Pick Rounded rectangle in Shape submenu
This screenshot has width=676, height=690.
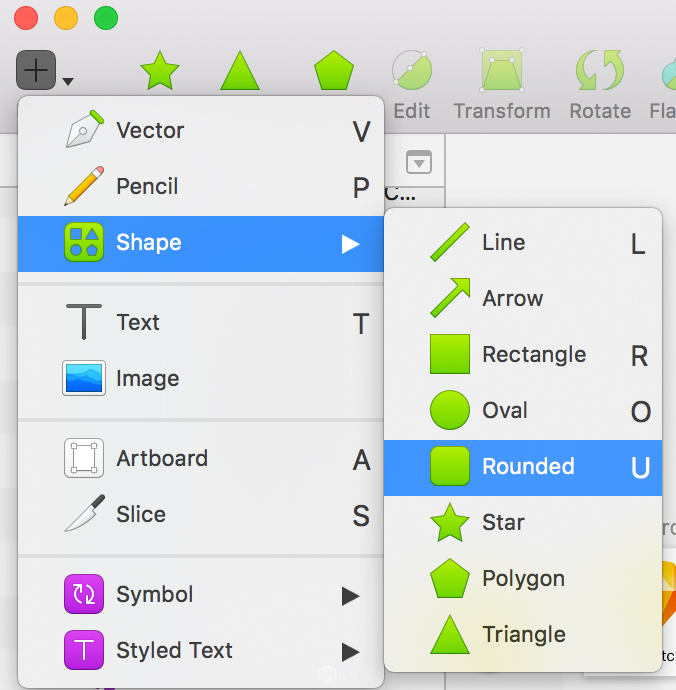[x=523, y=467]
